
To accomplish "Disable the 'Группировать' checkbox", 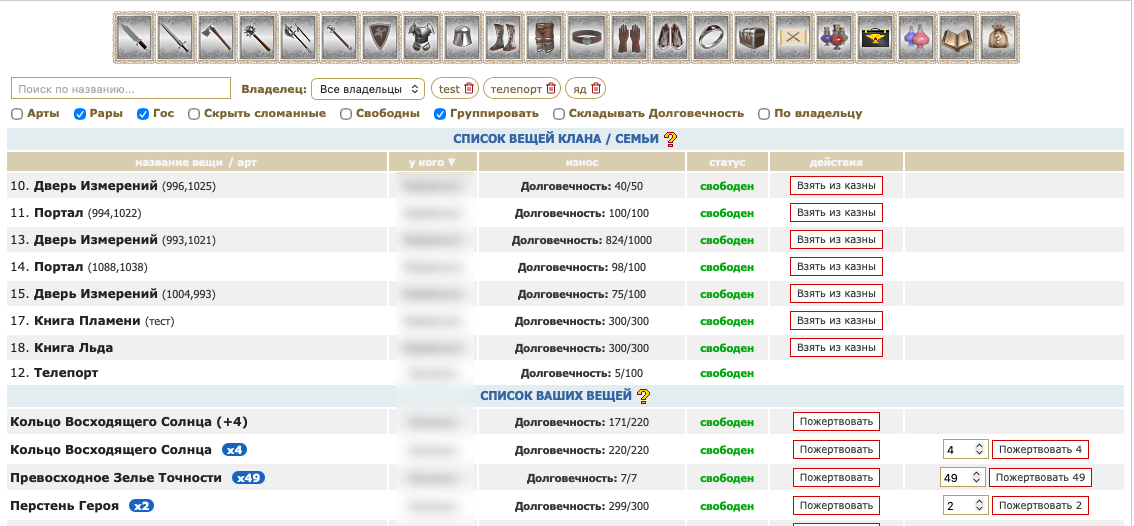I will click(x=440, y=114).
